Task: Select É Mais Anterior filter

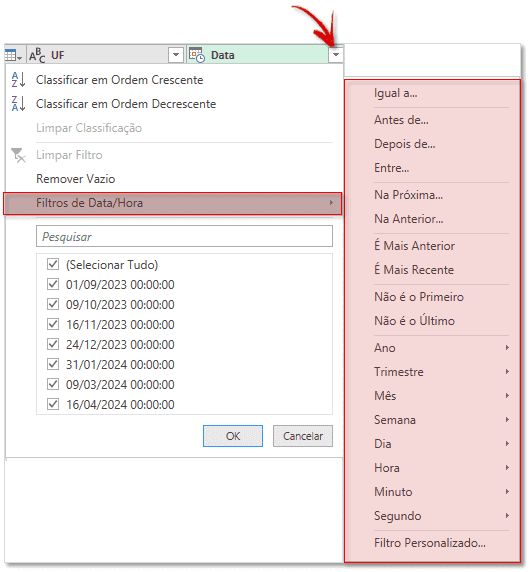Action: [x=414, y=246]
